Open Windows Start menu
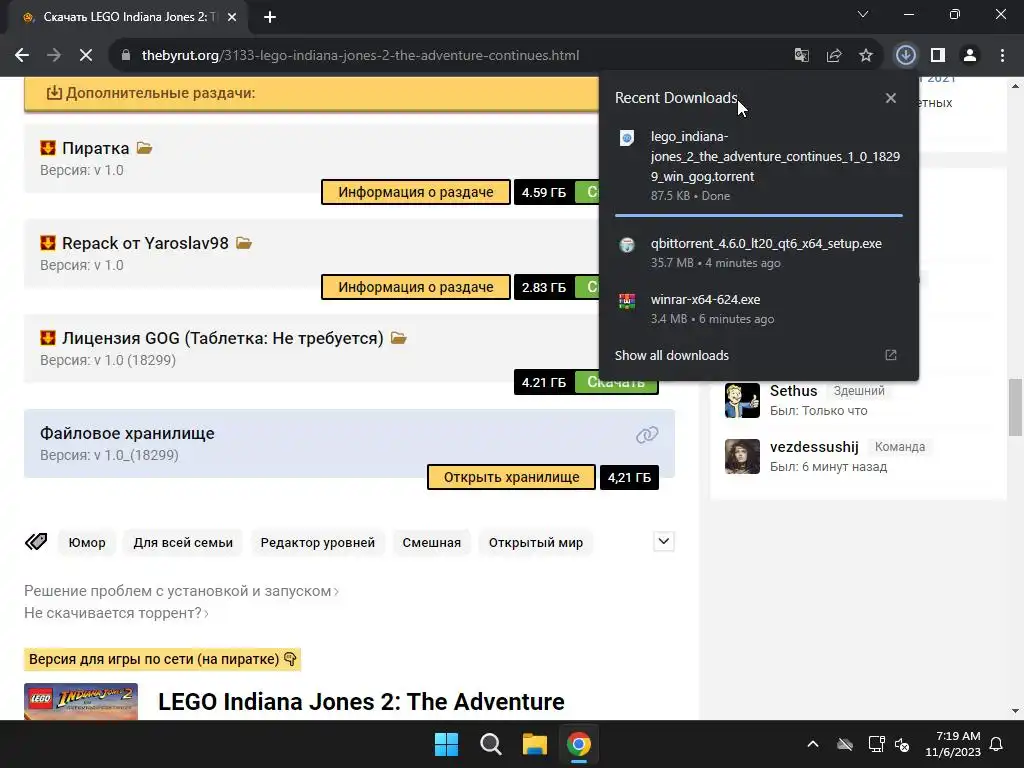The height and width of the screenshot is (768, 1024). (x=447, y=744)
